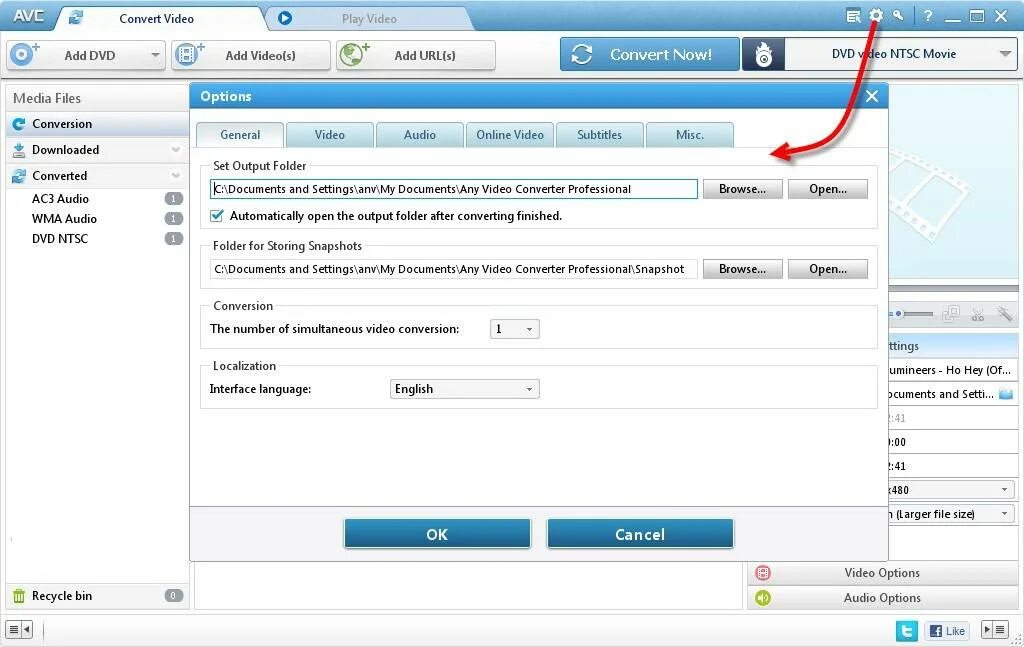Click the AVC logo icon
Image resolution: width=1024 pixels, height=647 pixels.
pos(28,16)
